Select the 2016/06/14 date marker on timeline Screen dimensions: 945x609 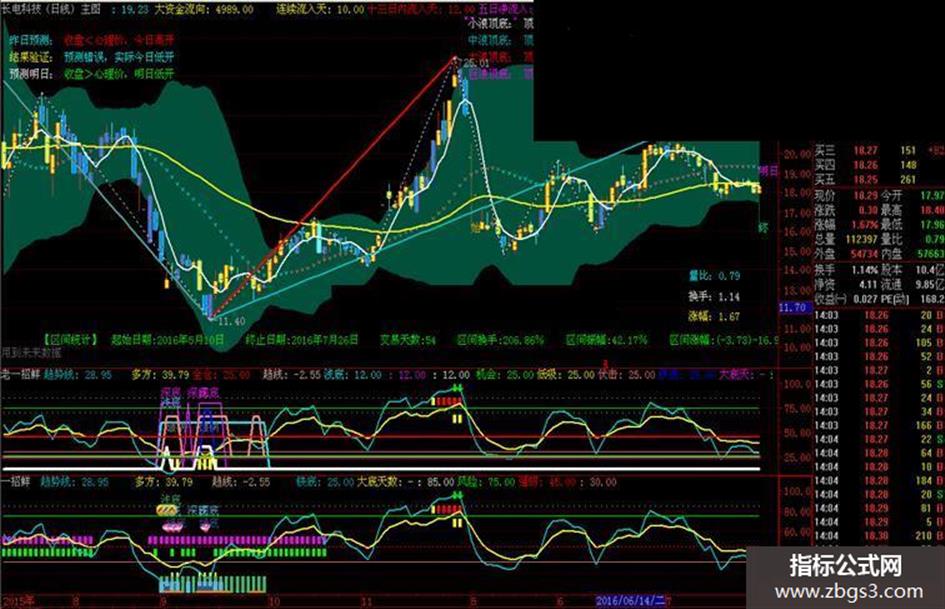(630, 601)
